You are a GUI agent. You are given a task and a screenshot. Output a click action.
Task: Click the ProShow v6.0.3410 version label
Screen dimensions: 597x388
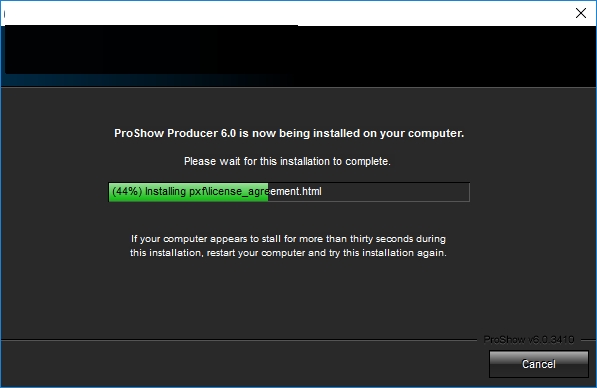529,339
